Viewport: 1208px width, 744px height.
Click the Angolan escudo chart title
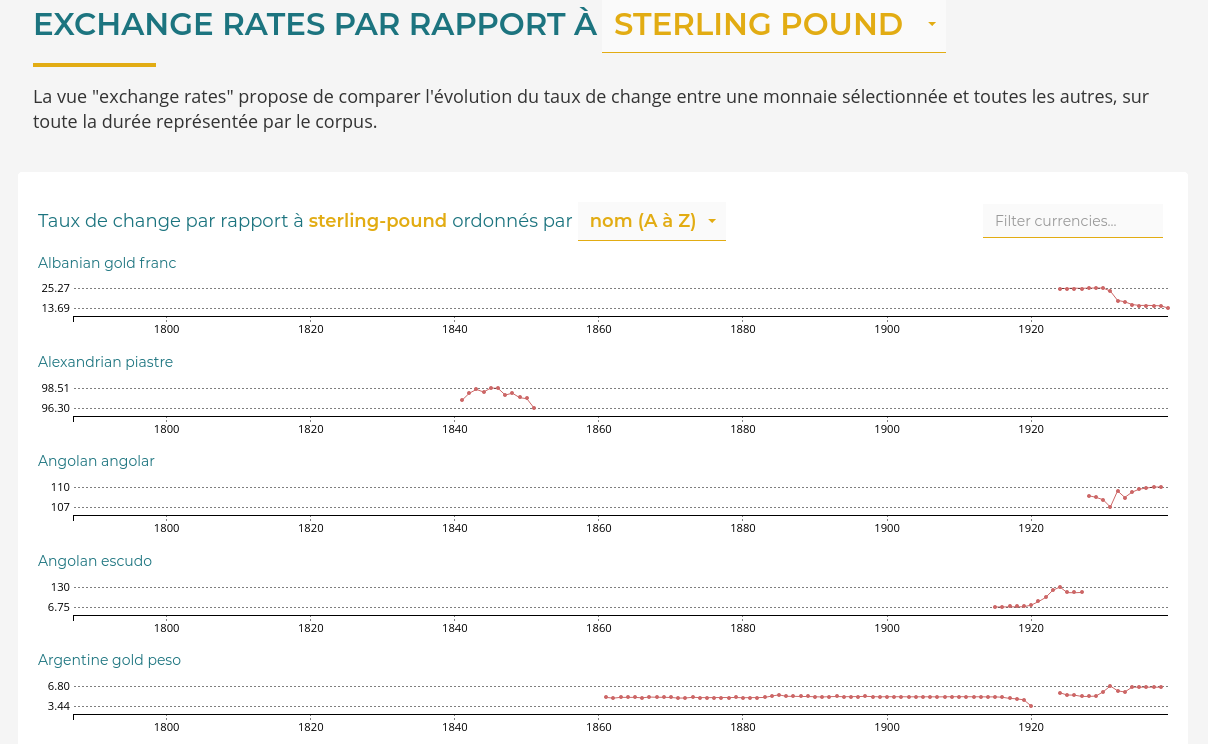tap(95, 561)
